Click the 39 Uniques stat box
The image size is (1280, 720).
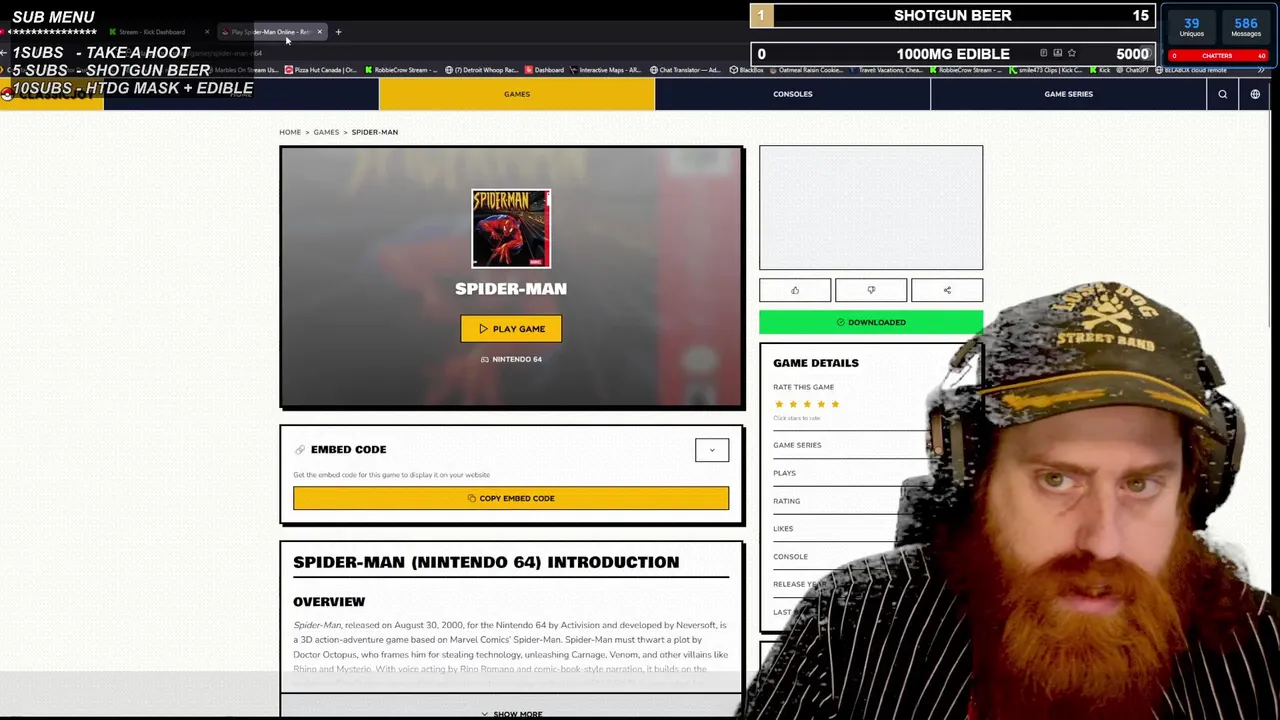1191,27
